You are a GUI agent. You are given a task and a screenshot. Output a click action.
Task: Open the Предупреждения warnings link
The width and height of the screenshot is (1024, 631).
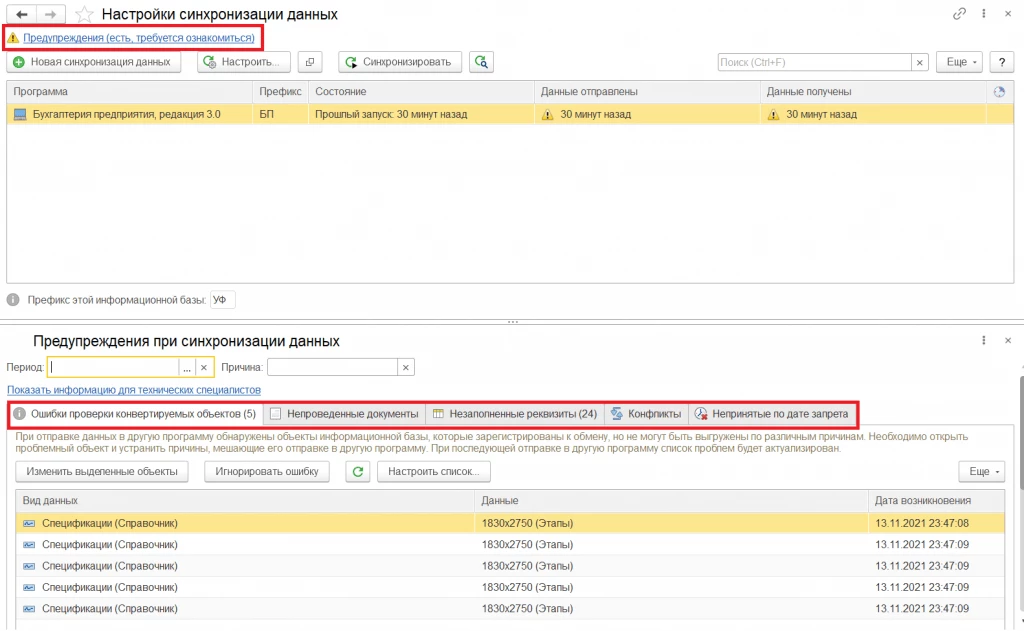[139, 38]
